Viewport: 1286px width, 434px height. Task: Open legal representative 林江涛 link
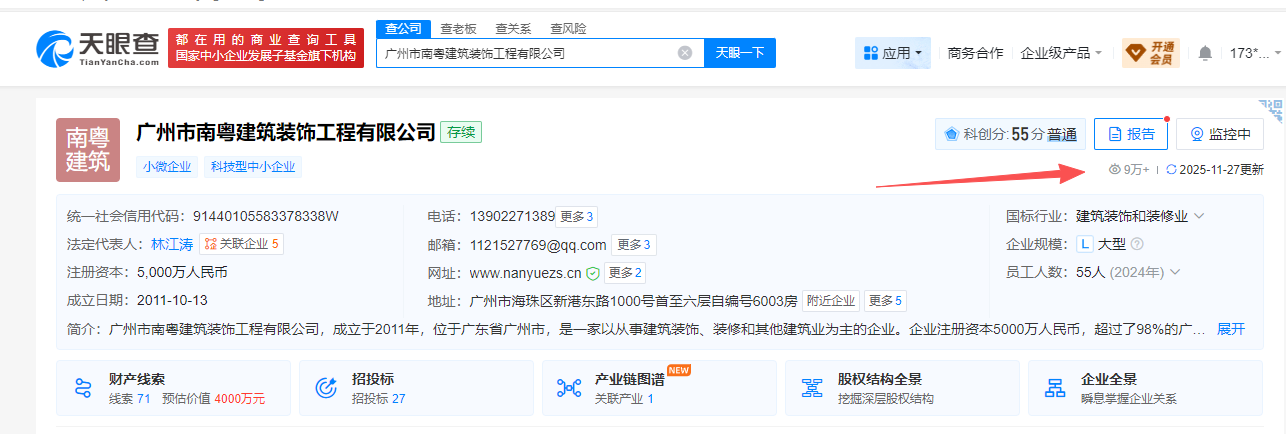[x=172, y=244]
